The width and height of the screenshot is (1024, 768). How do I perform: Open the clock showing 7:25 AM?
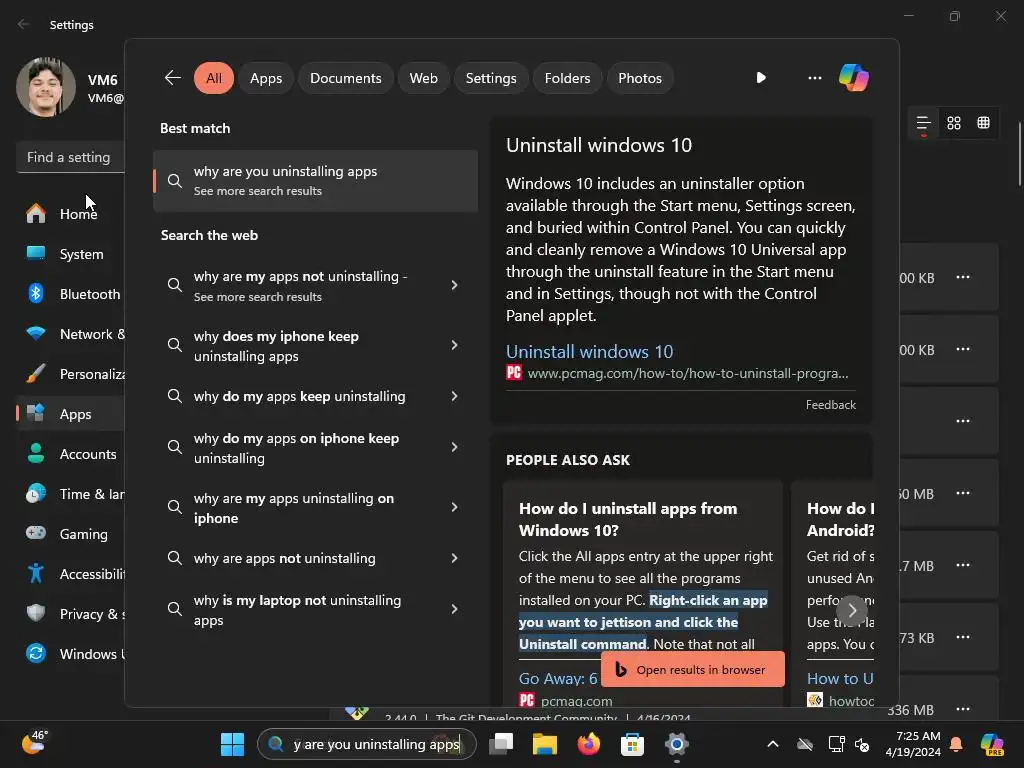912,744
